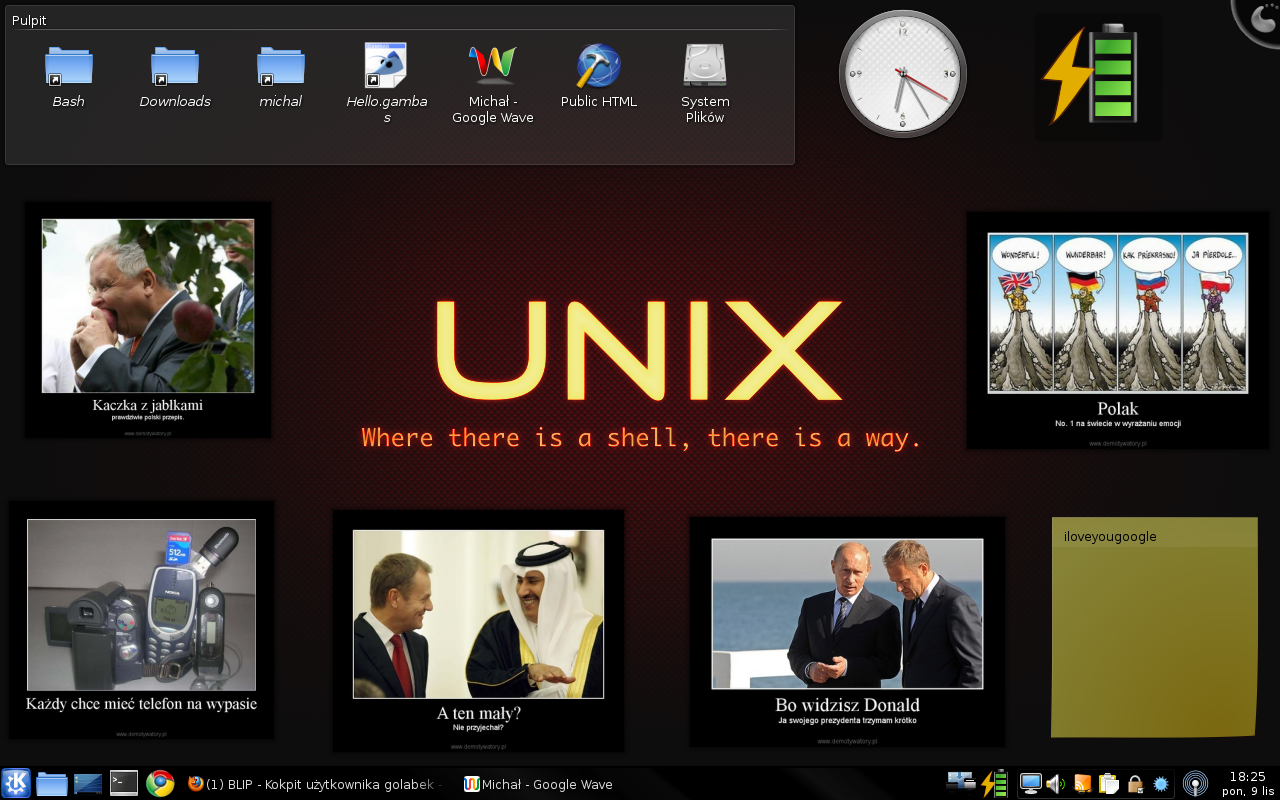This screenshot has width=1280, height=800.
Task: Open the Każdy chce mieć telefon picture
Action: coord(141,620)
